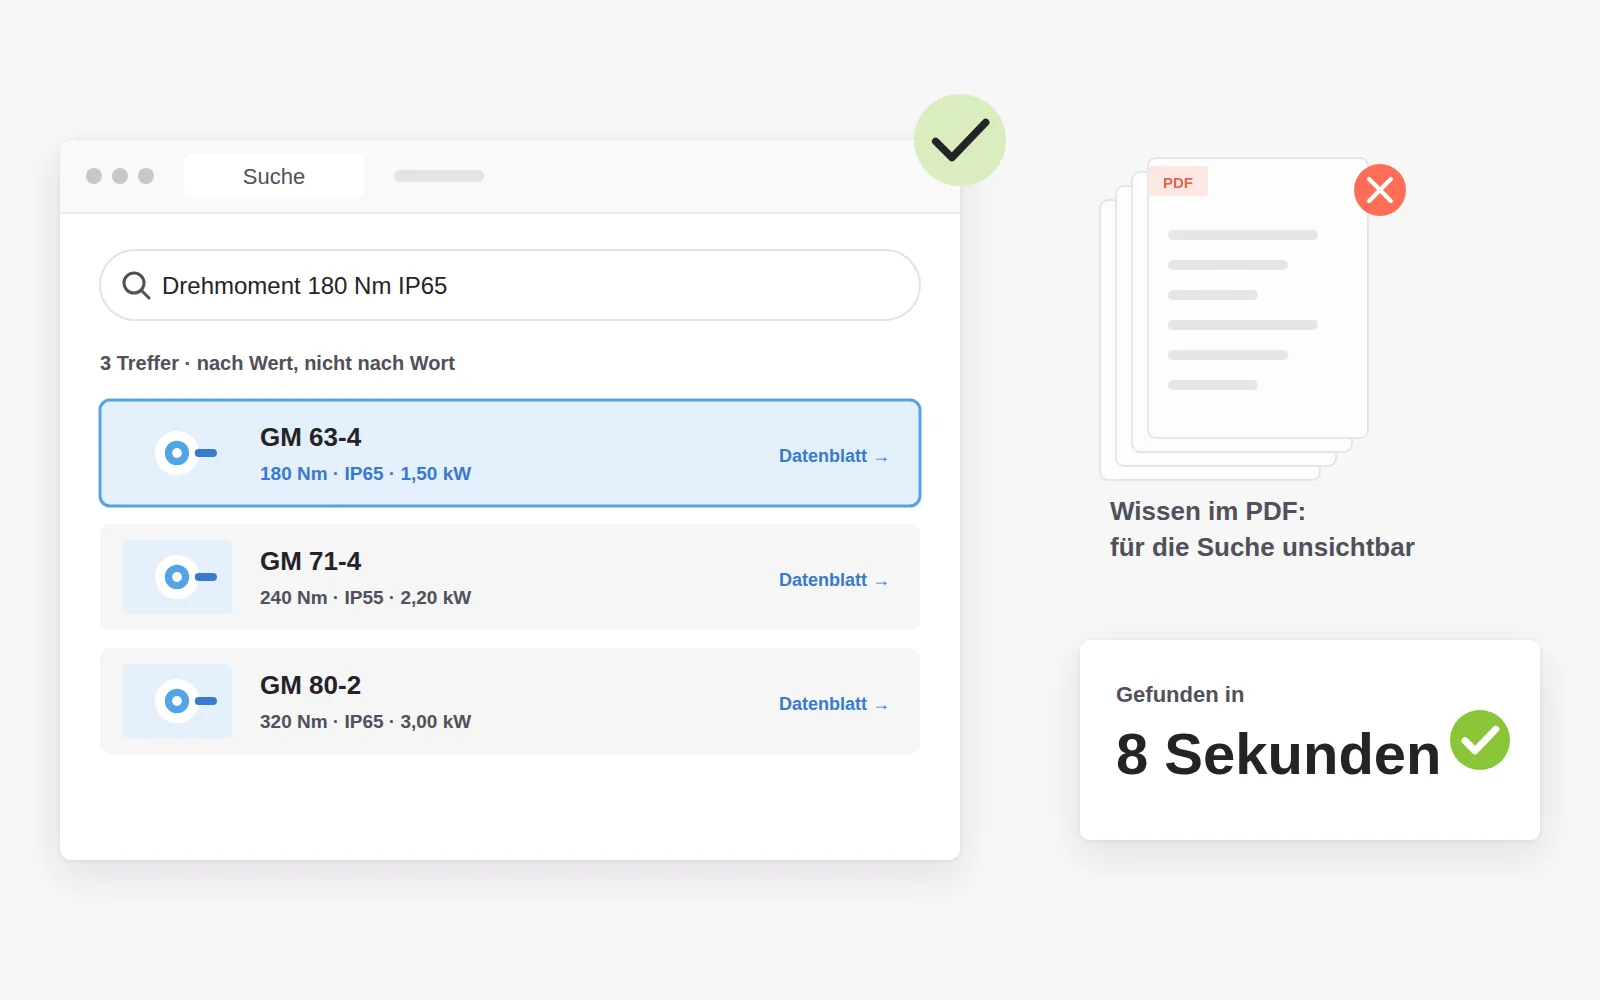This screenshot has width=1600, height=1000.
Task: Open the Datenblatt link for GM 80-2
Action: point(833,704)
